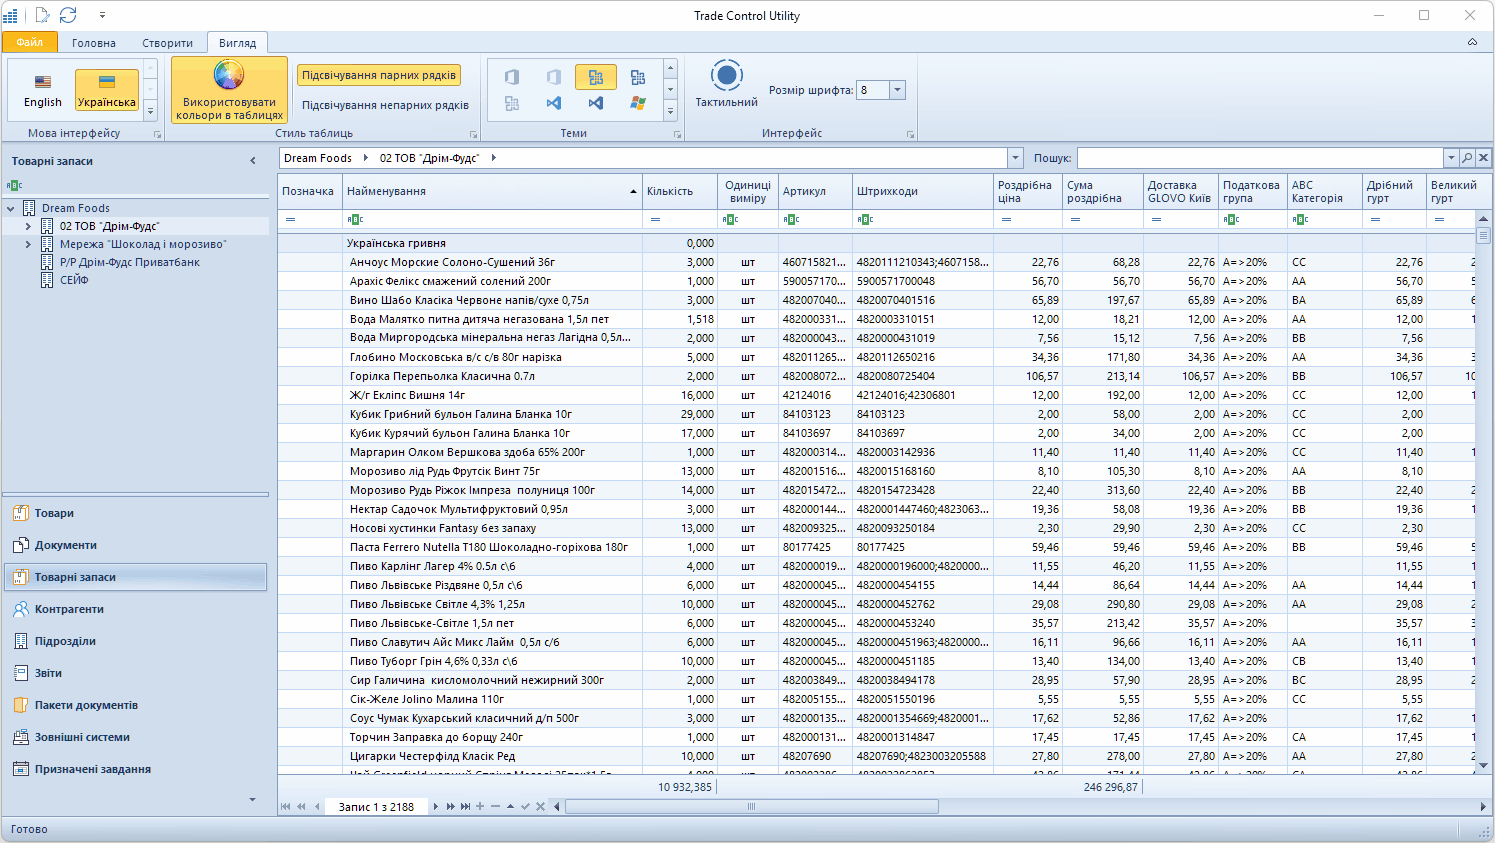The height and width of the screenshot is (843, 1495).
Task: Open the Створити ribbon tab
Action: [167, 43]
